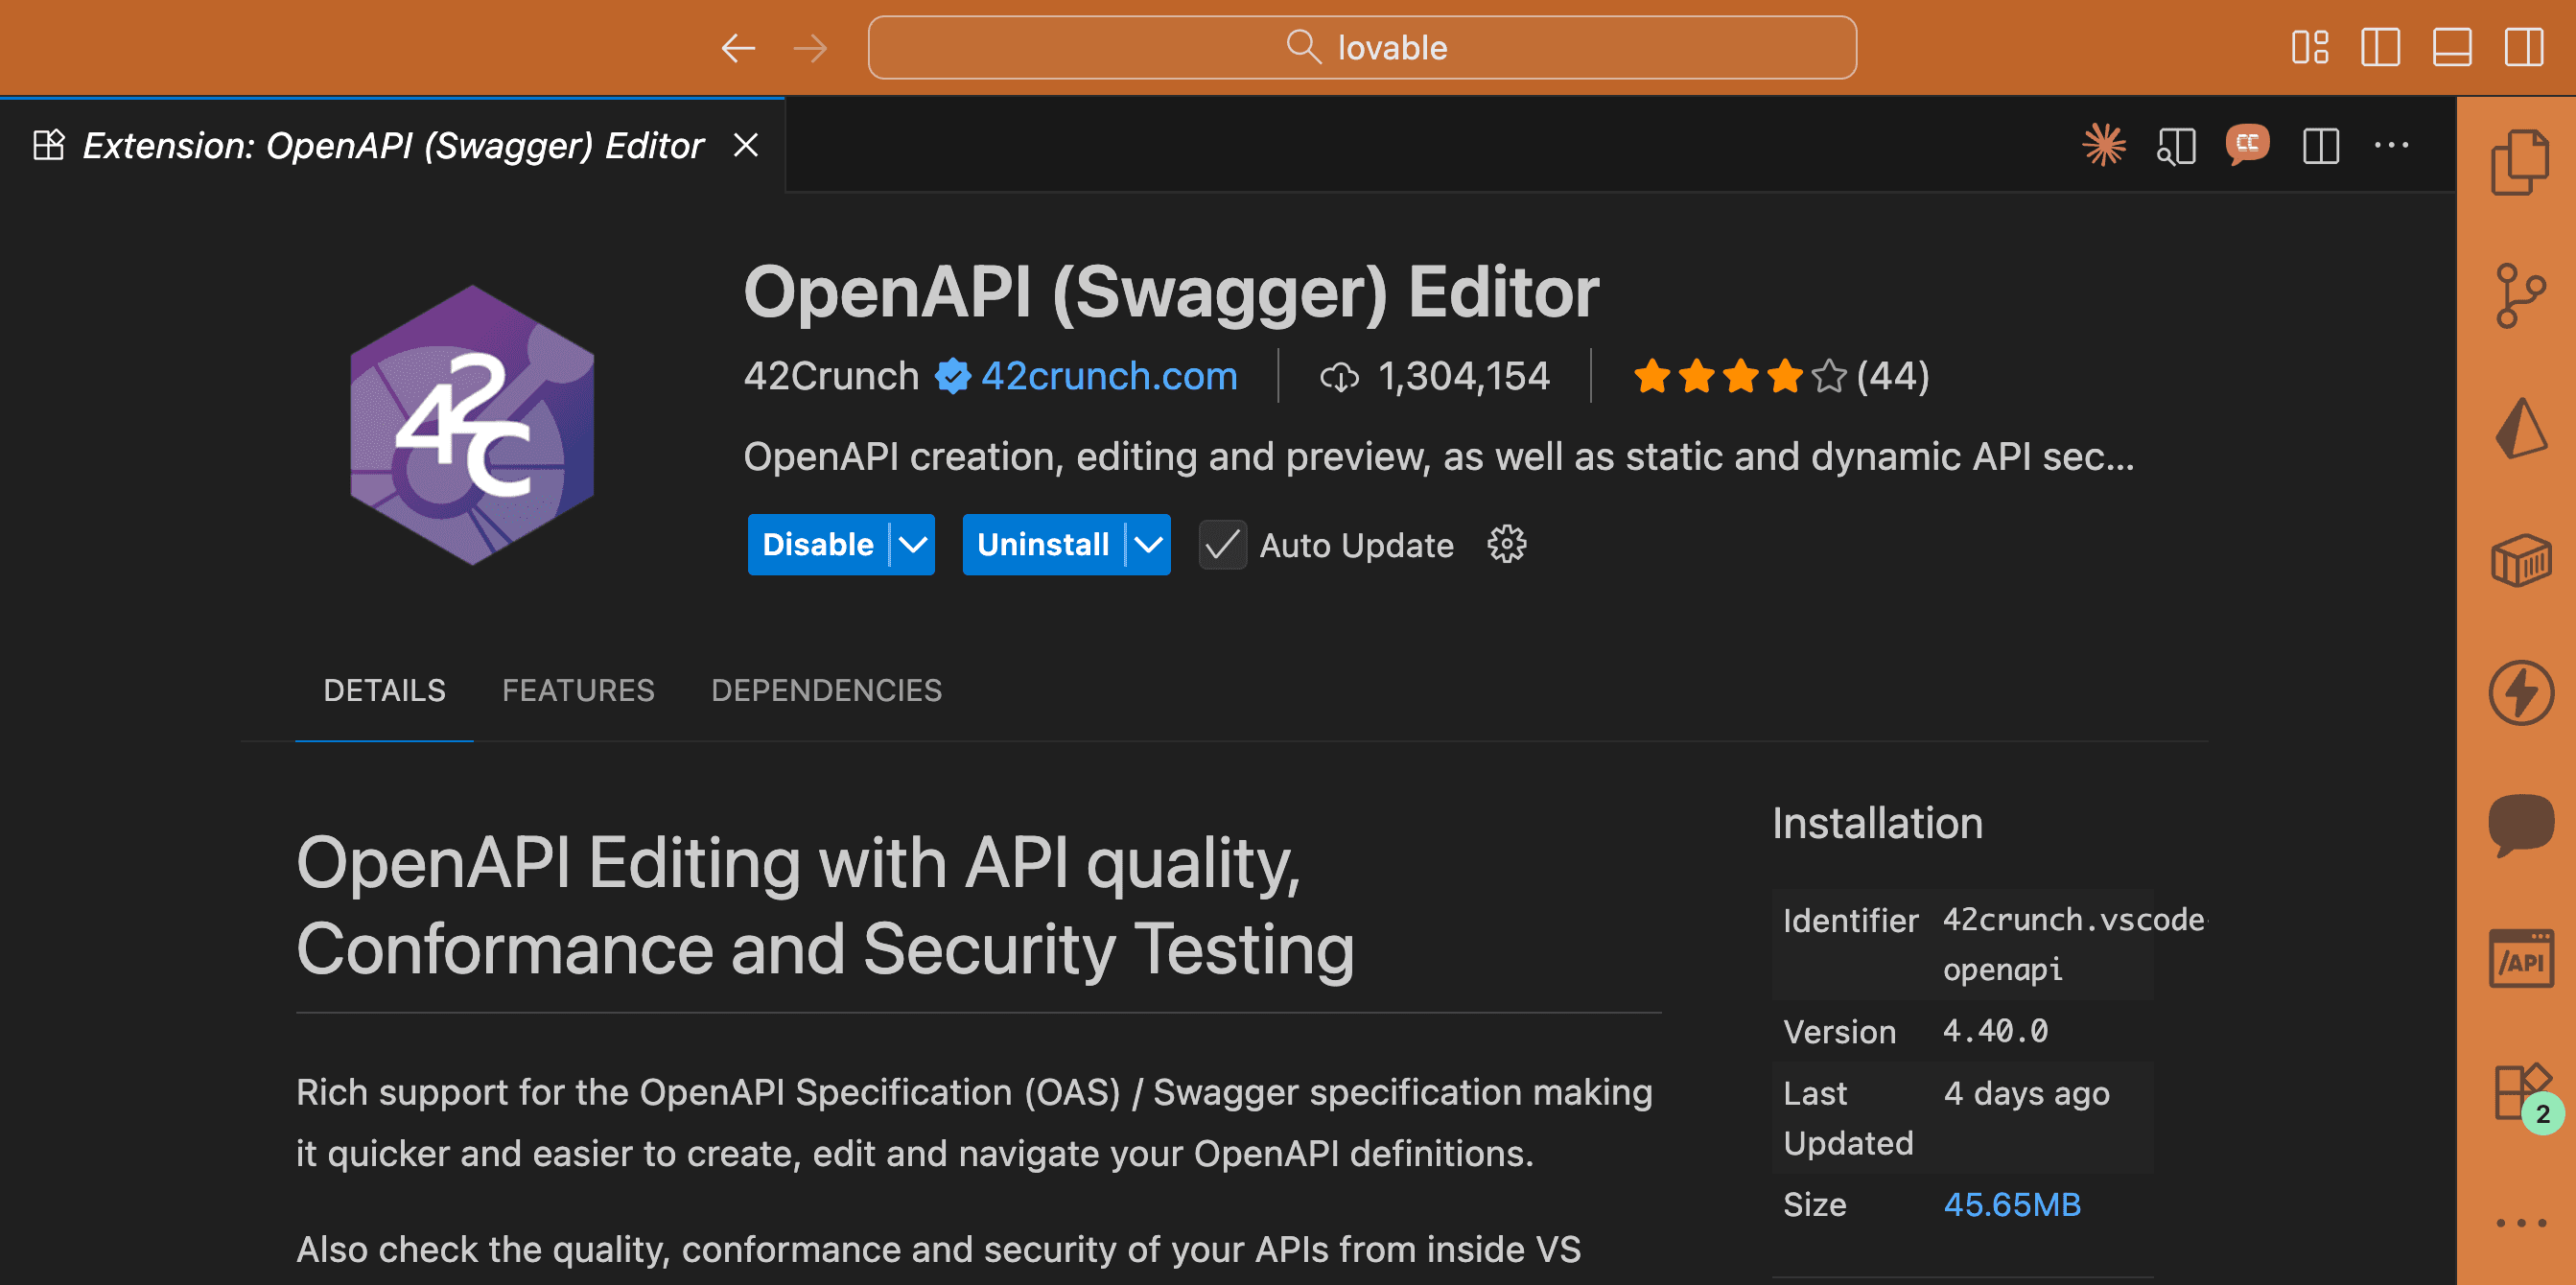Screen dimensions: 2576x1285
Task: Open the Claude starburst icon in the editor toolbar
Action: pyautogui.click(x=2103, y=145)
